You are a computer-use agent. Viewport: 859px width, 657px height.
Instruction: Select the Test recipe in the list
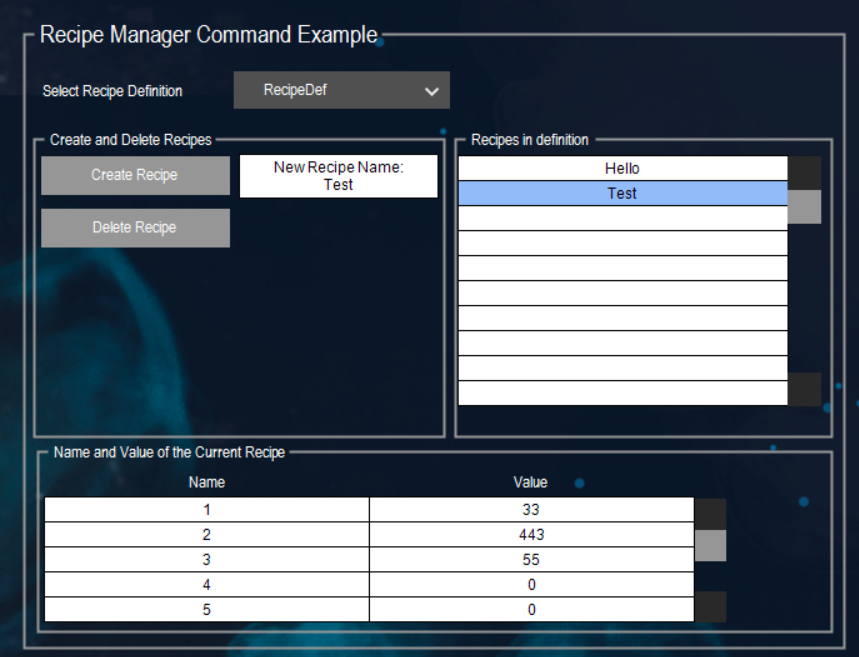click(x=622, y=193)
